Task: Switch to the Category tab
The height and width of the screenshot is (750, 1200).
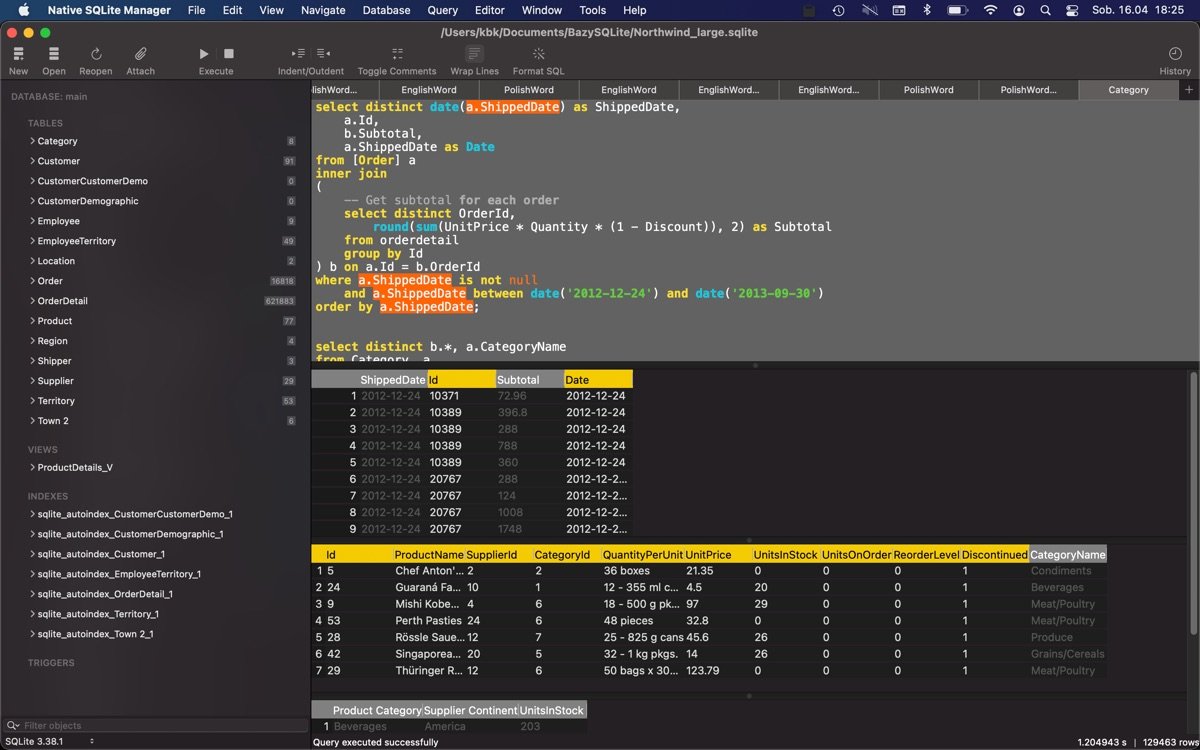Action: [x=1128, y=89]
